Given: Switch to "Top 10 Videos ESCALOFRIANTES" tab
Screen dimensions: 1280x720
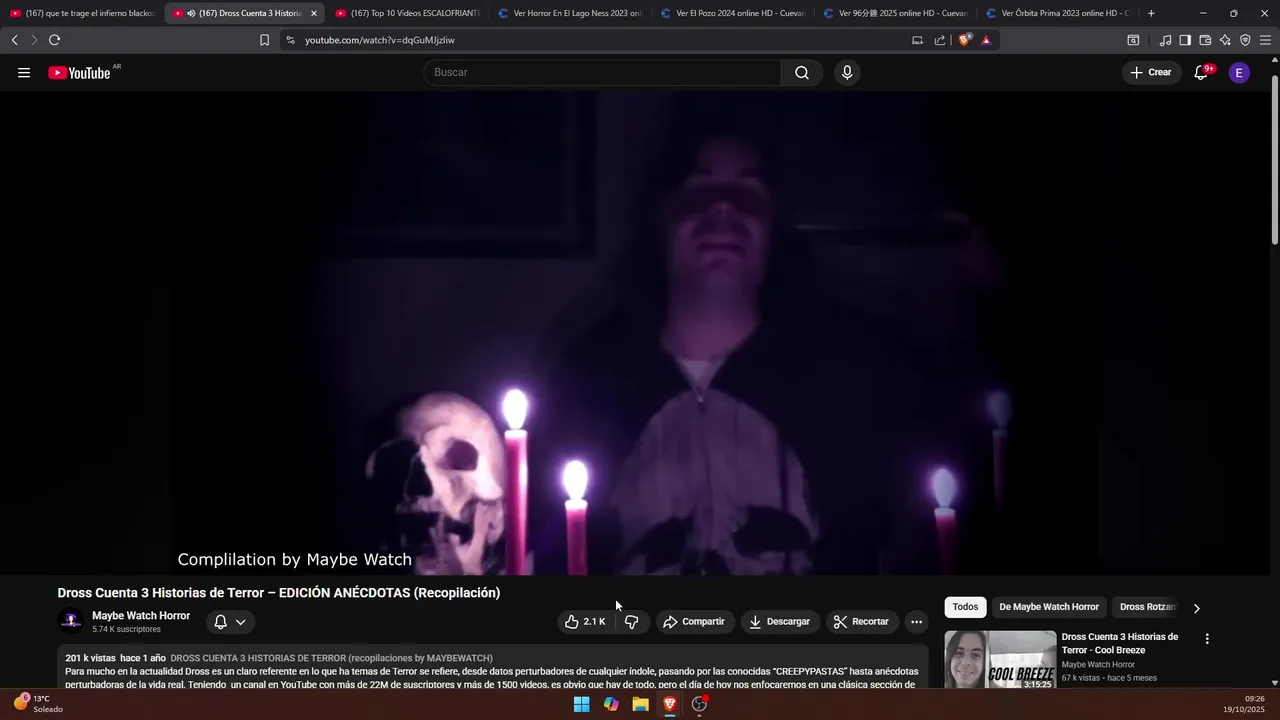Looking at the screenshot, I should 407,13.
